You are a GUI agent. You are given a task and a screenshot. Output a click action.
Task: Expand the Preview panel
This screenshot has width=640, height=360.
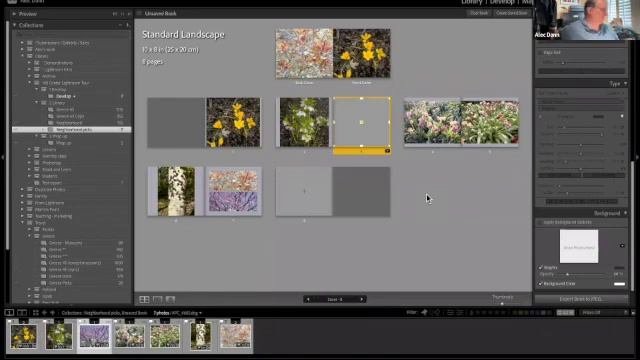(14, 14)
